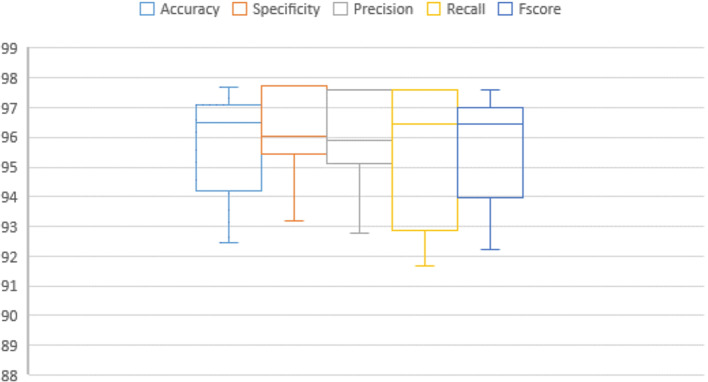The image size is (708, 382).
Task: Click the Precision legend color box
Action: [340, 9]
